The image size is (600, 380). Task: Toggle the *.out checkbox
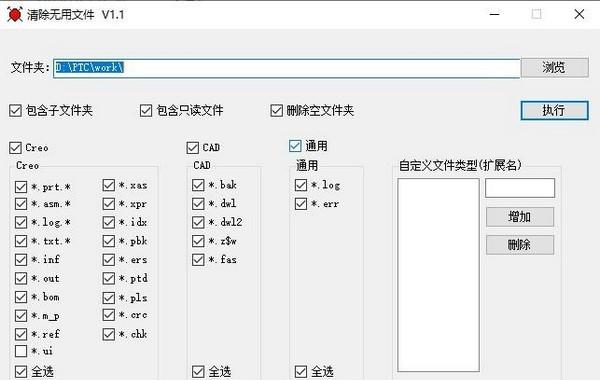[21, 278]
